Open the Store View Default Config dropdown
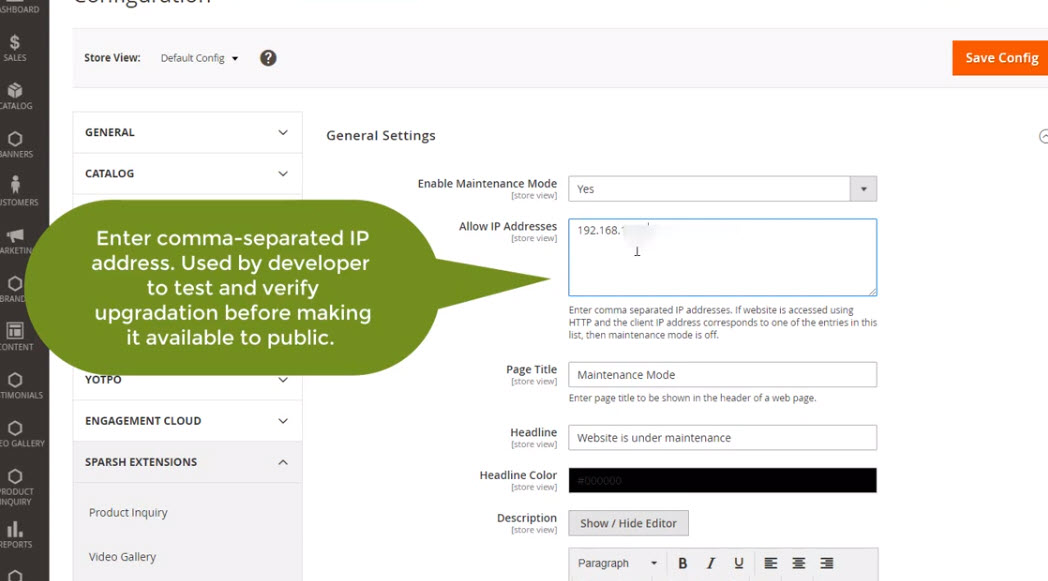 pyautogui.click(x=200, y=58)
